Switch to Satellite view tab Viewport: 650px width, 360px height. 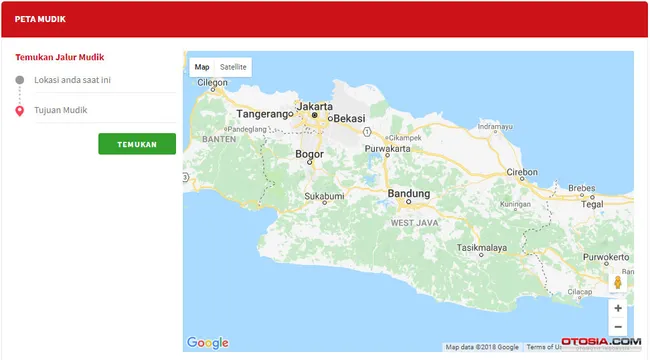(233, 67)
